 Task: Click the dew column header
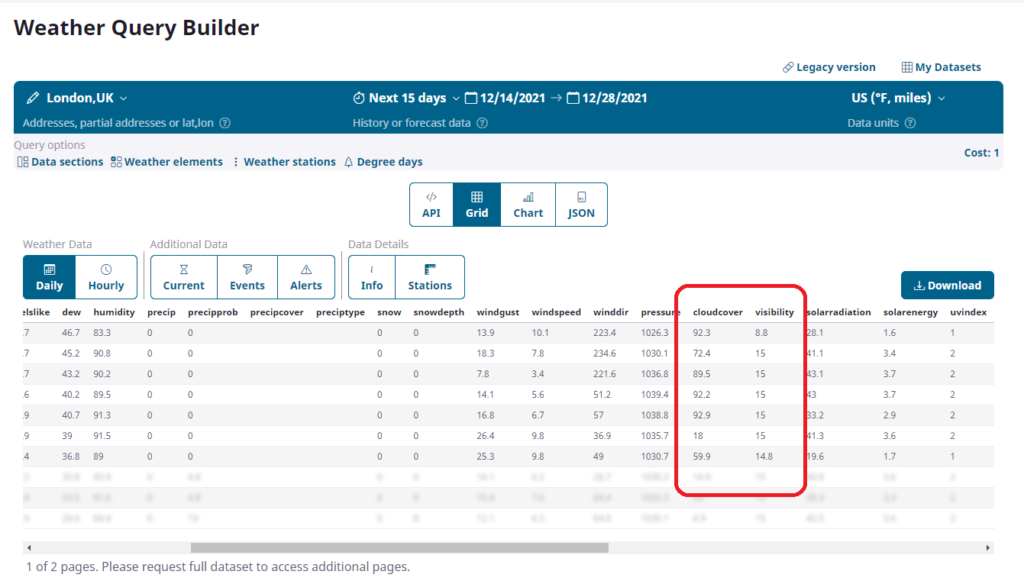click(x=71, y=312)
